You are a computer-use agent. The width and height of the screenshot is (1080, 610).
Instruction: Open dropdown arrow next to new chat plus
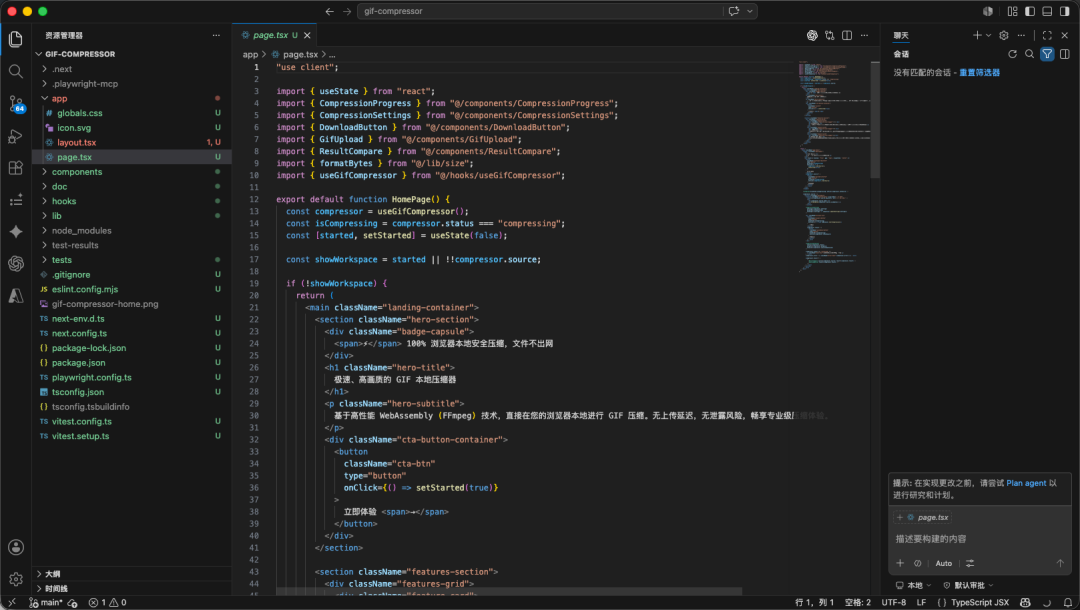point(988,35)
